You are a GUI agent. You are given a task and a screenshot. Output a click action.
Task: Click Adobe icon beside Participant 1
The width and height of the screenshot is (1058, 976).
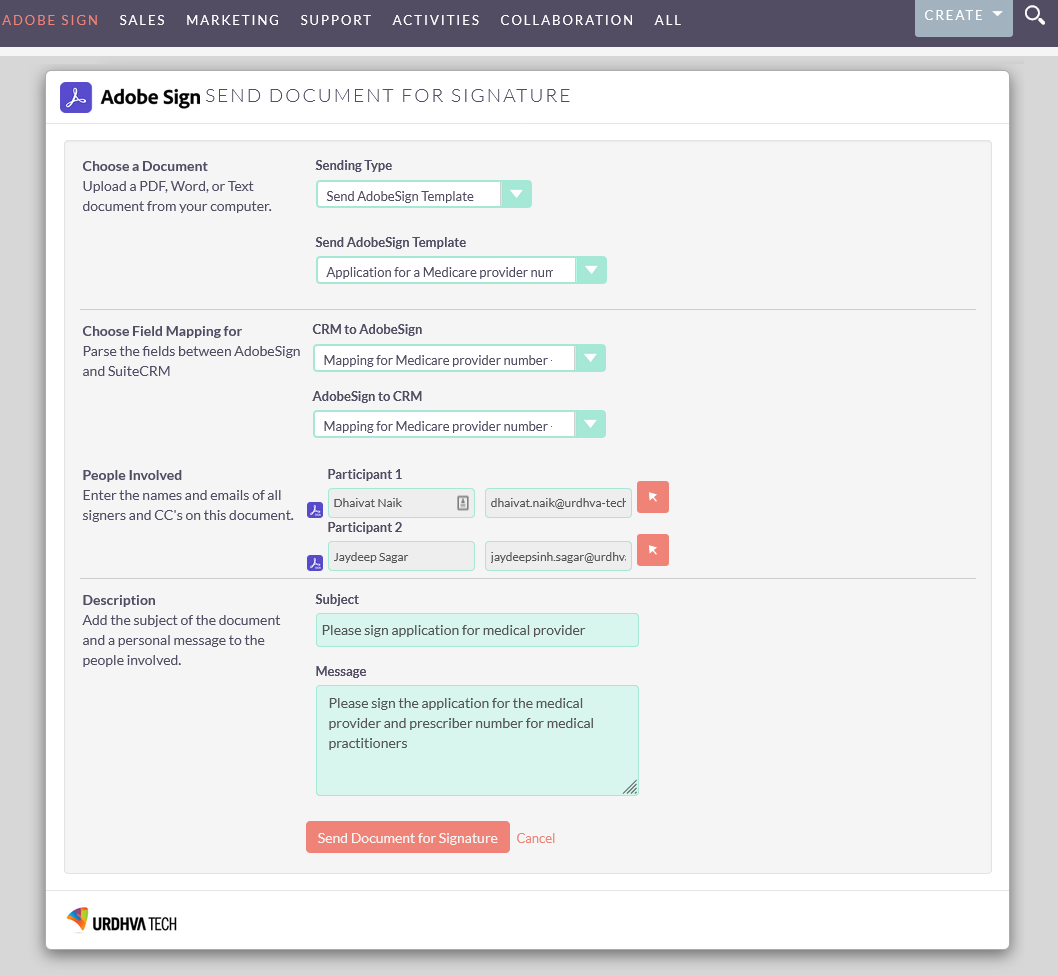click(315, 510)
